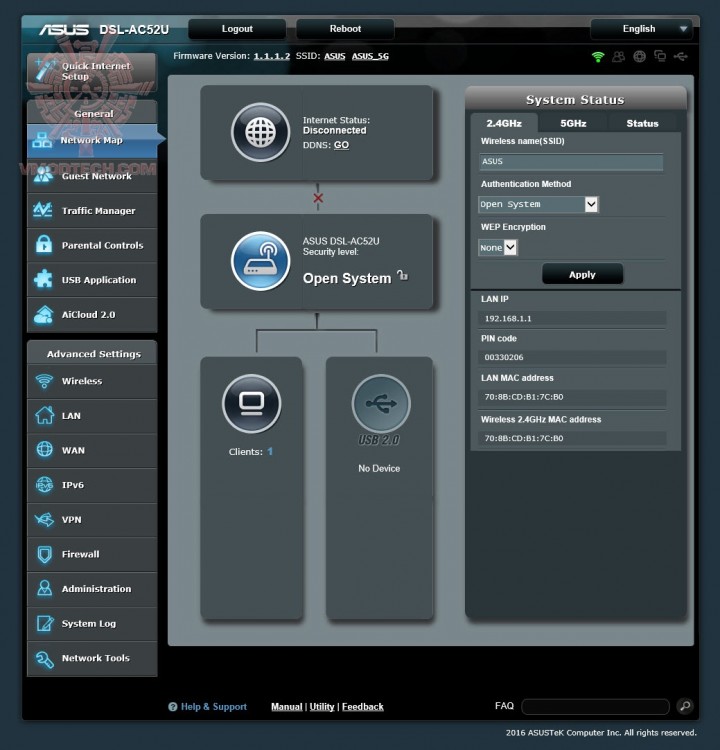The image size is (720, 750).
Task: Click the Network Map sidebar icon
Action: (x=43, y=140)
